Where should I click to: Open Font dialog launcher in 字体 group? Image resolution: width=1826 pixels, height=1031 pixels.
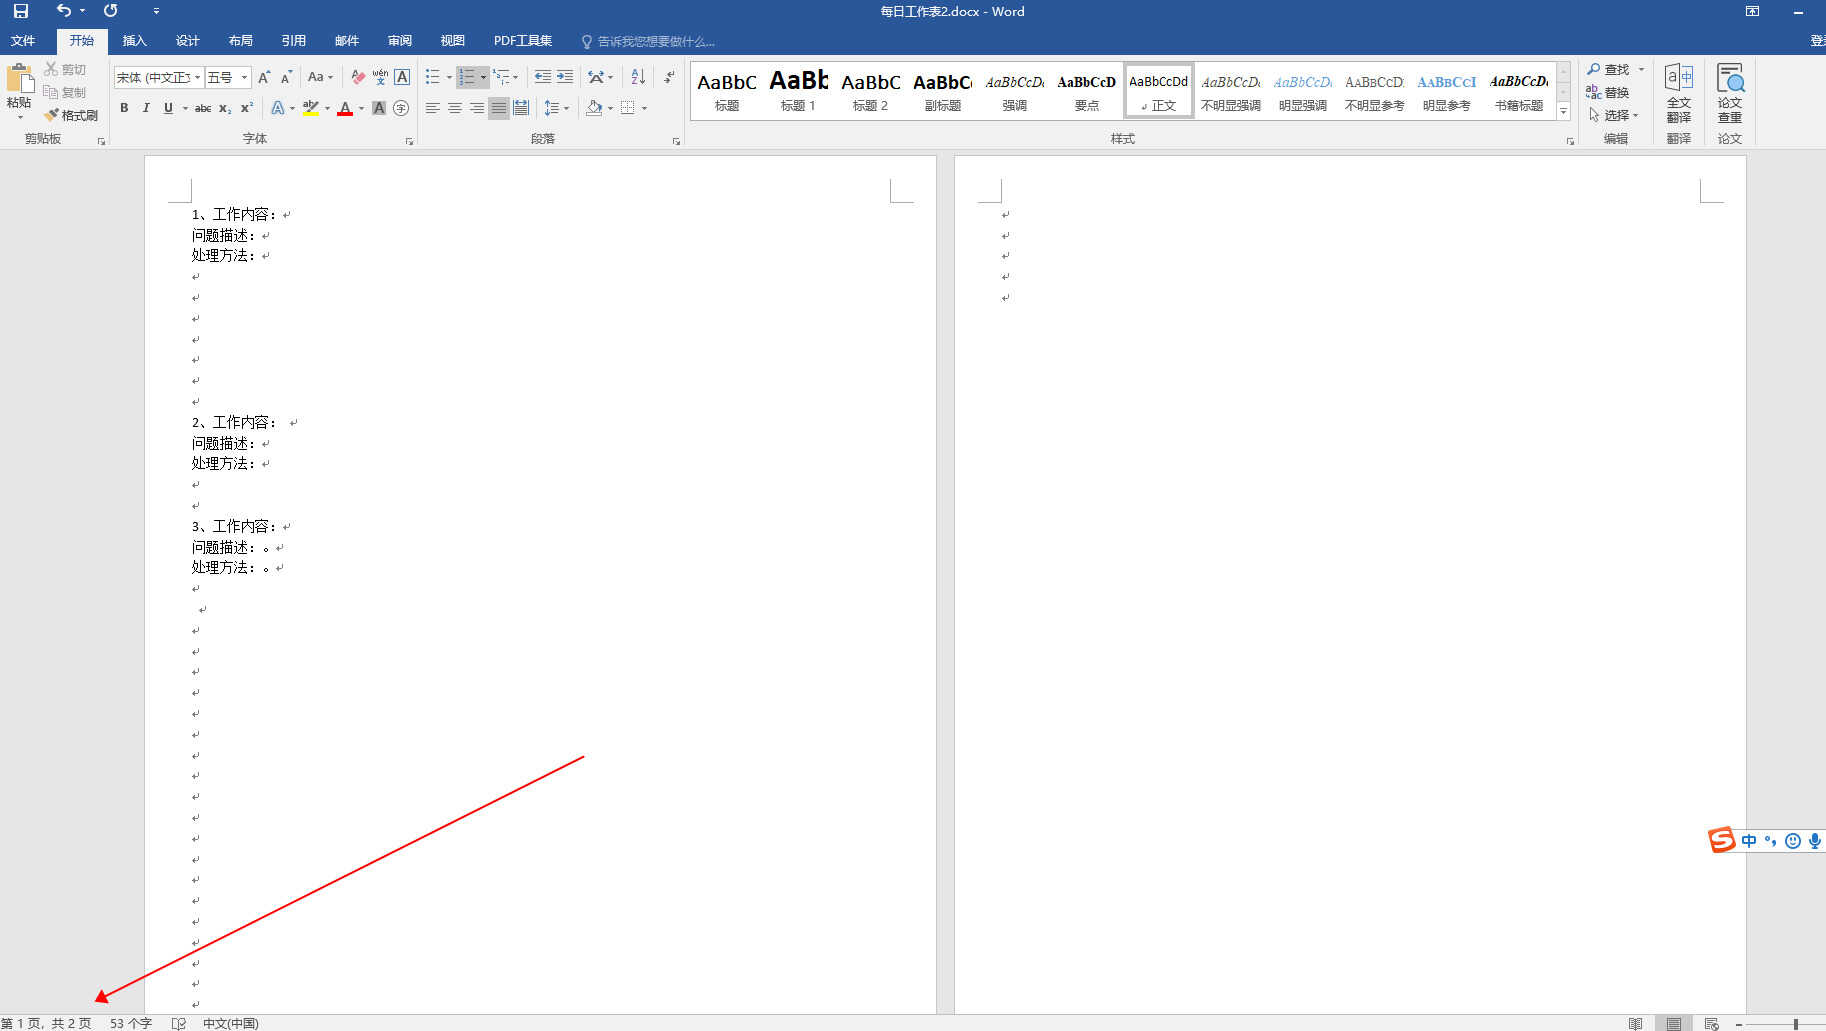(x=409, y=141)
